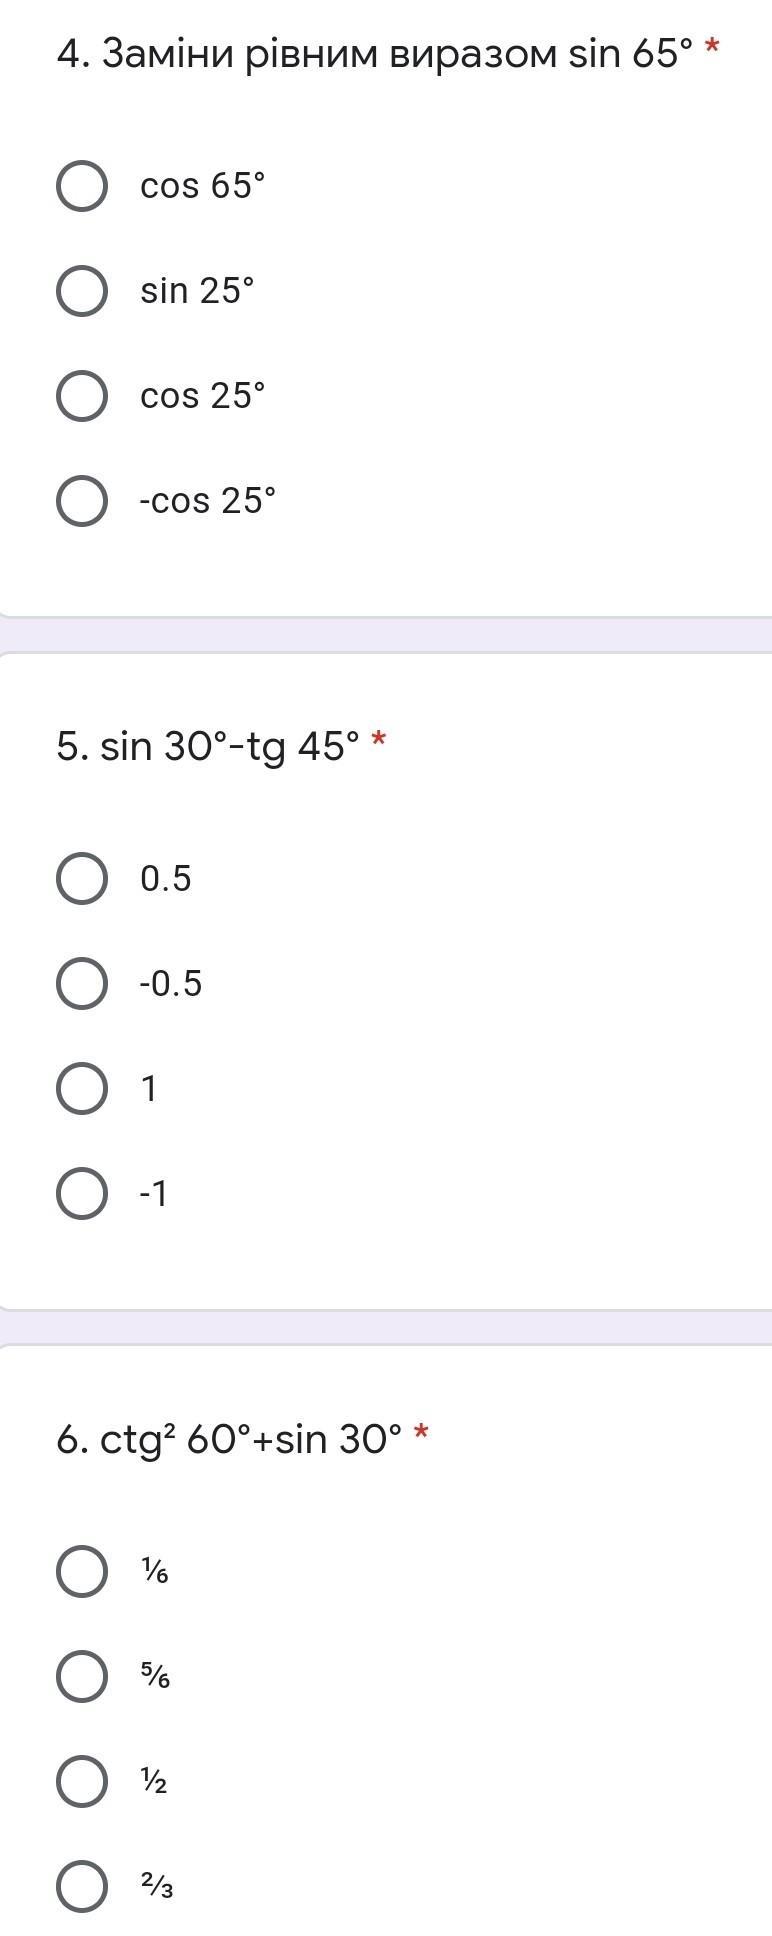The height and width of the screenshot is (1936, 772).
Task: Select '-0.5' radio button
Action: coord(82,984)
